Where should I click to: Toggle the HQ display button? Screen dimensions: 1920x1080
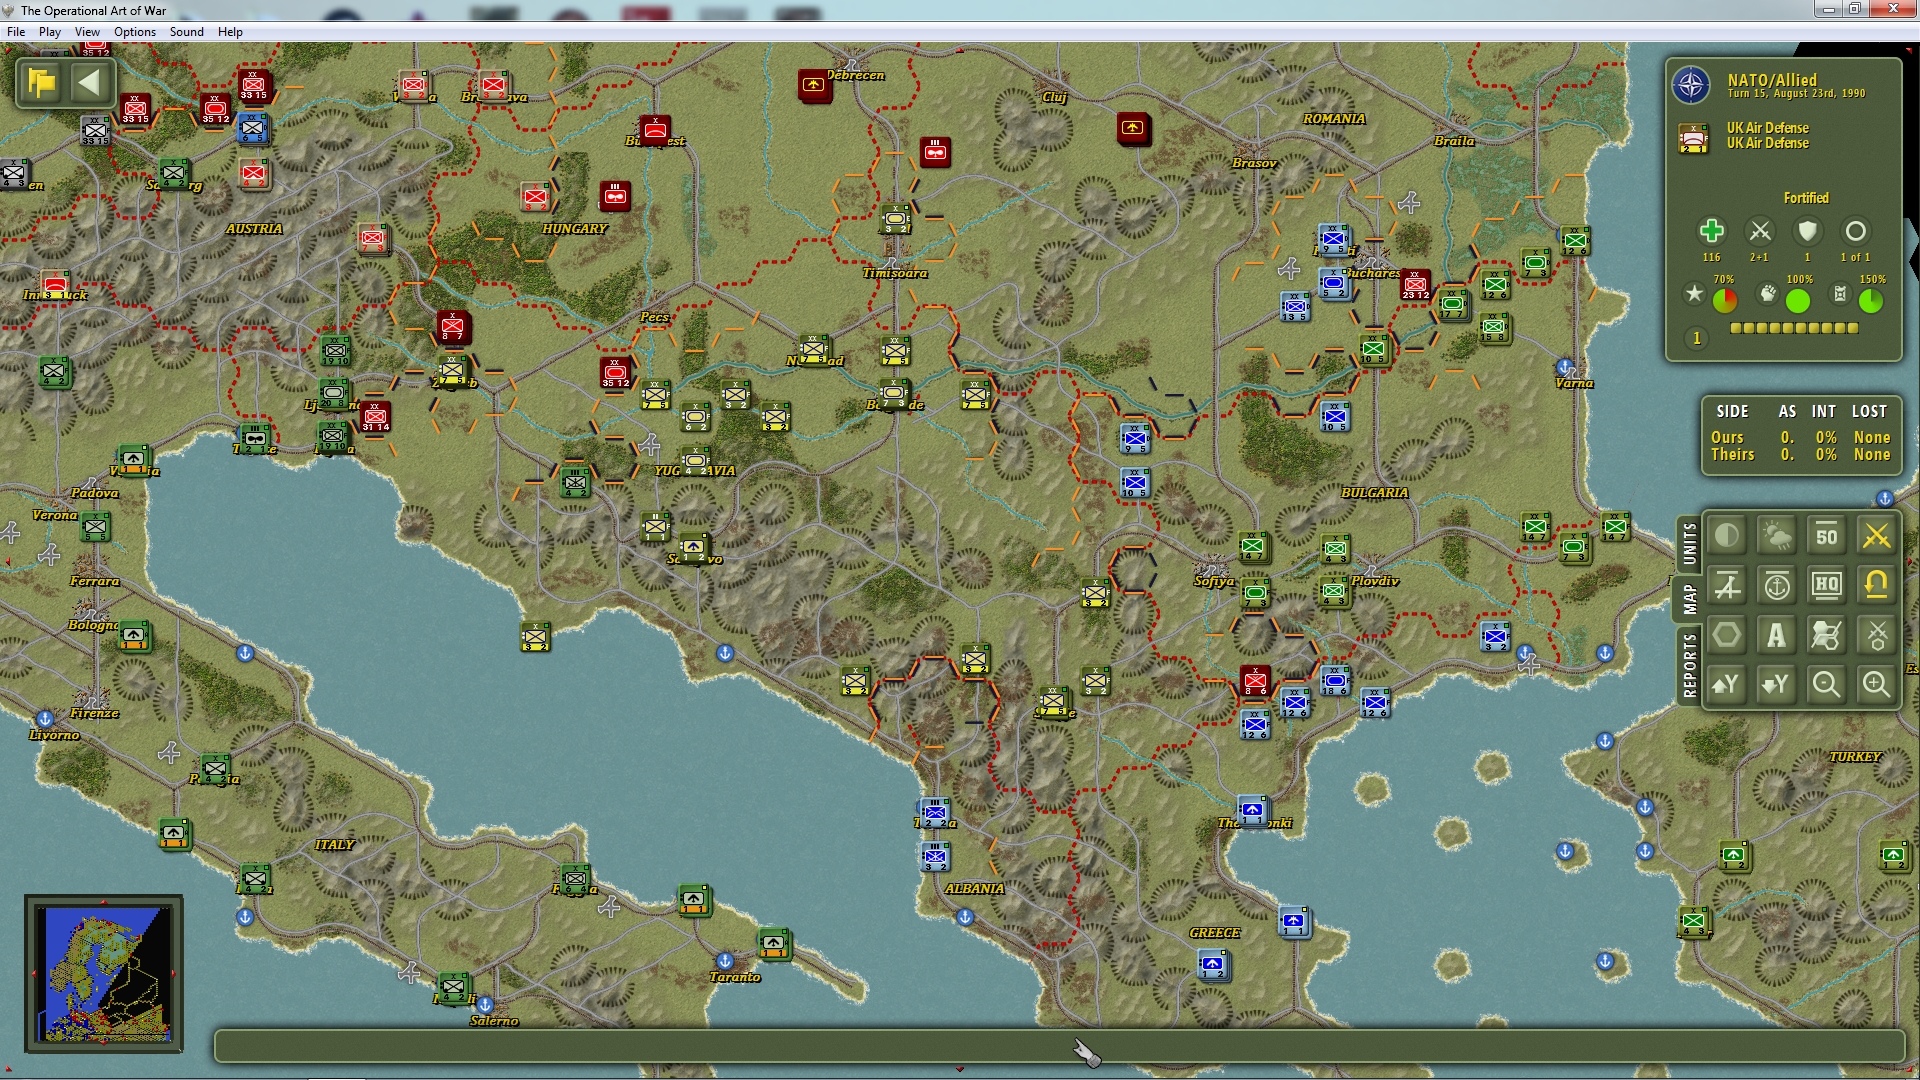[x=1827, y=586]
